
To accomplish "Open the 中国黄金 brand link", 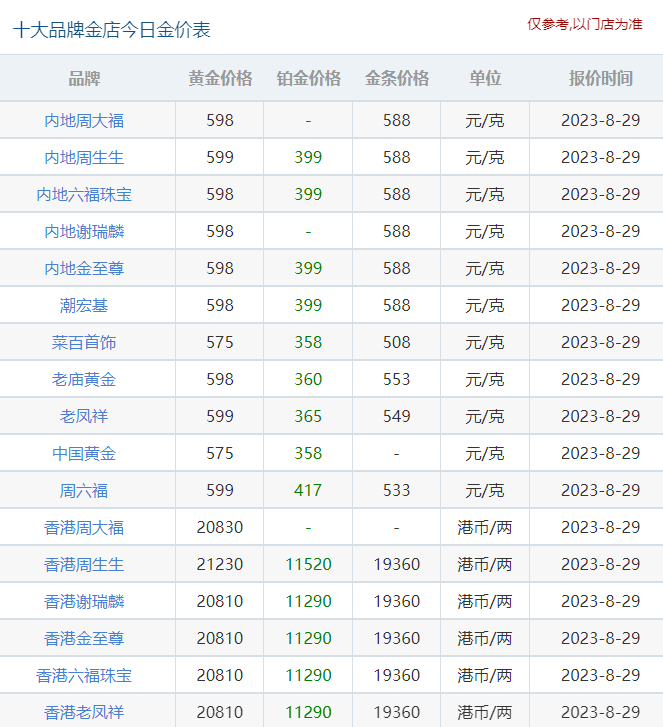I will [84, 453].
